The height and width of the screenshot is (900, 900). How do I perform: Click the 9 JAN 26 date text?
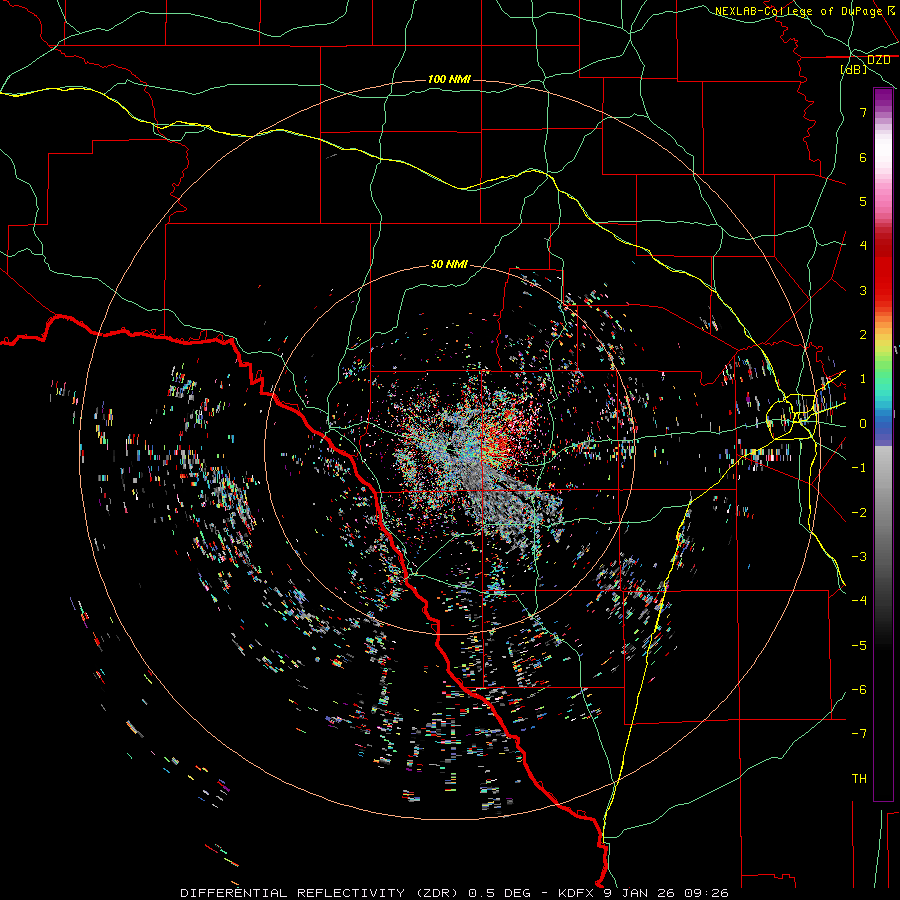[x=639, y=893]
